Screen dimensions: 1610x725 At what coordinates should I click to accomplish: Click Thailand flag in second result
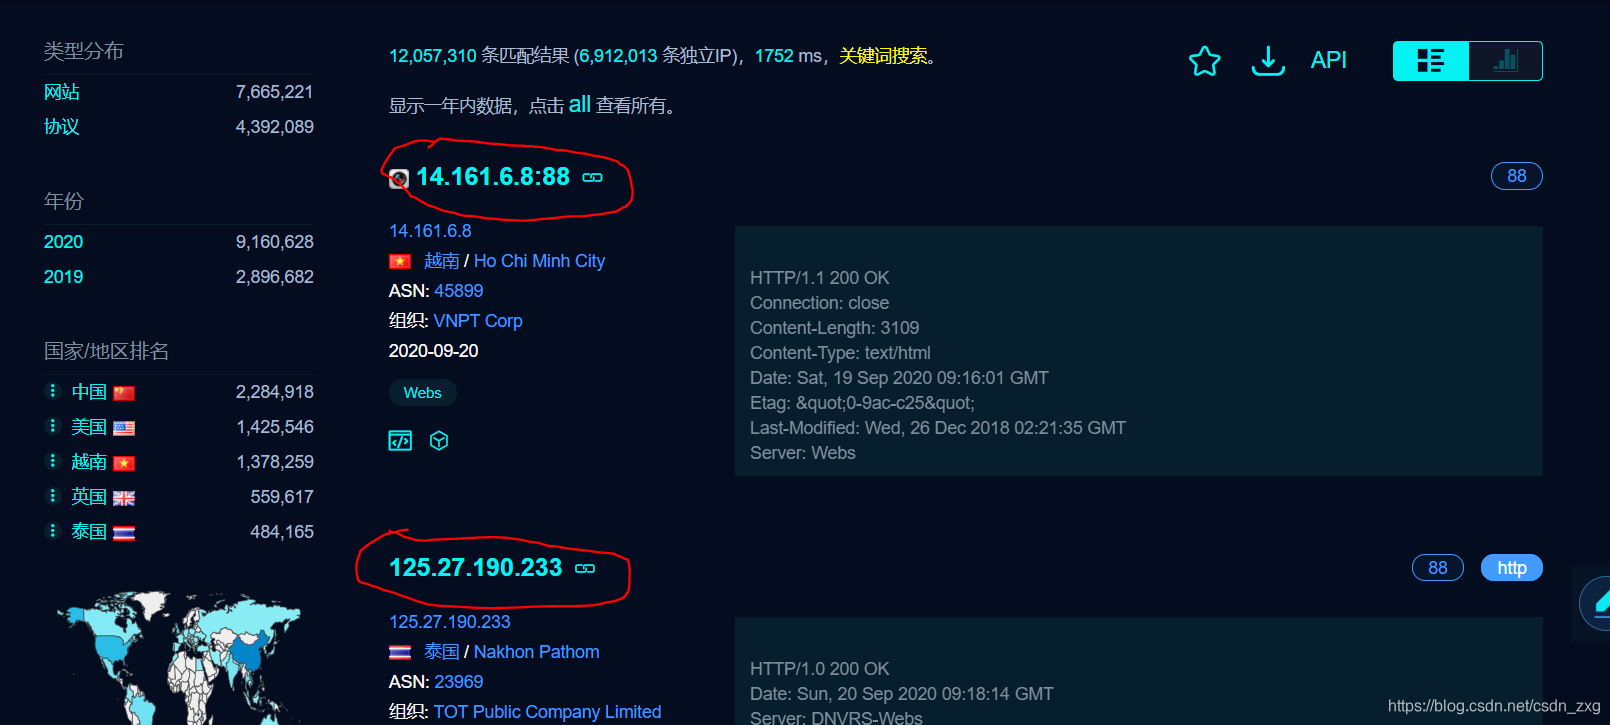tap(400, 652)
